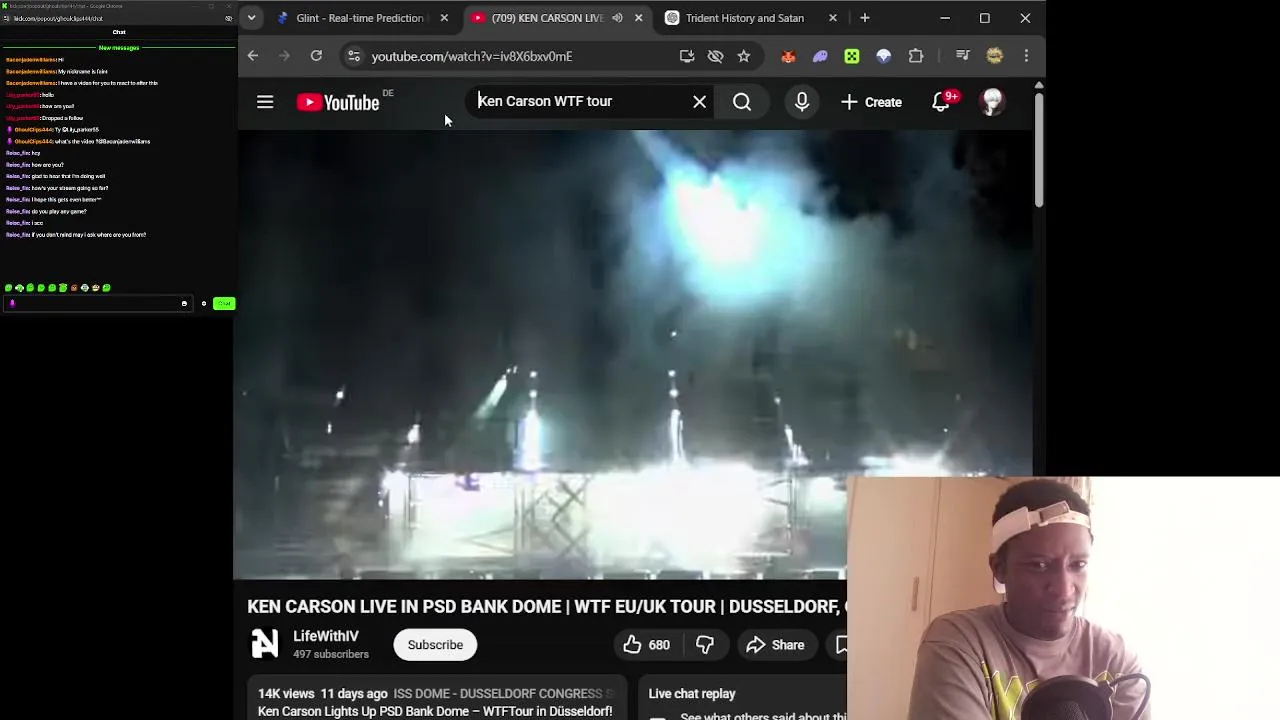The width and height of the screenshot is (1280, 720).
Task: Open the green dice extension
Action: point(852,56)
